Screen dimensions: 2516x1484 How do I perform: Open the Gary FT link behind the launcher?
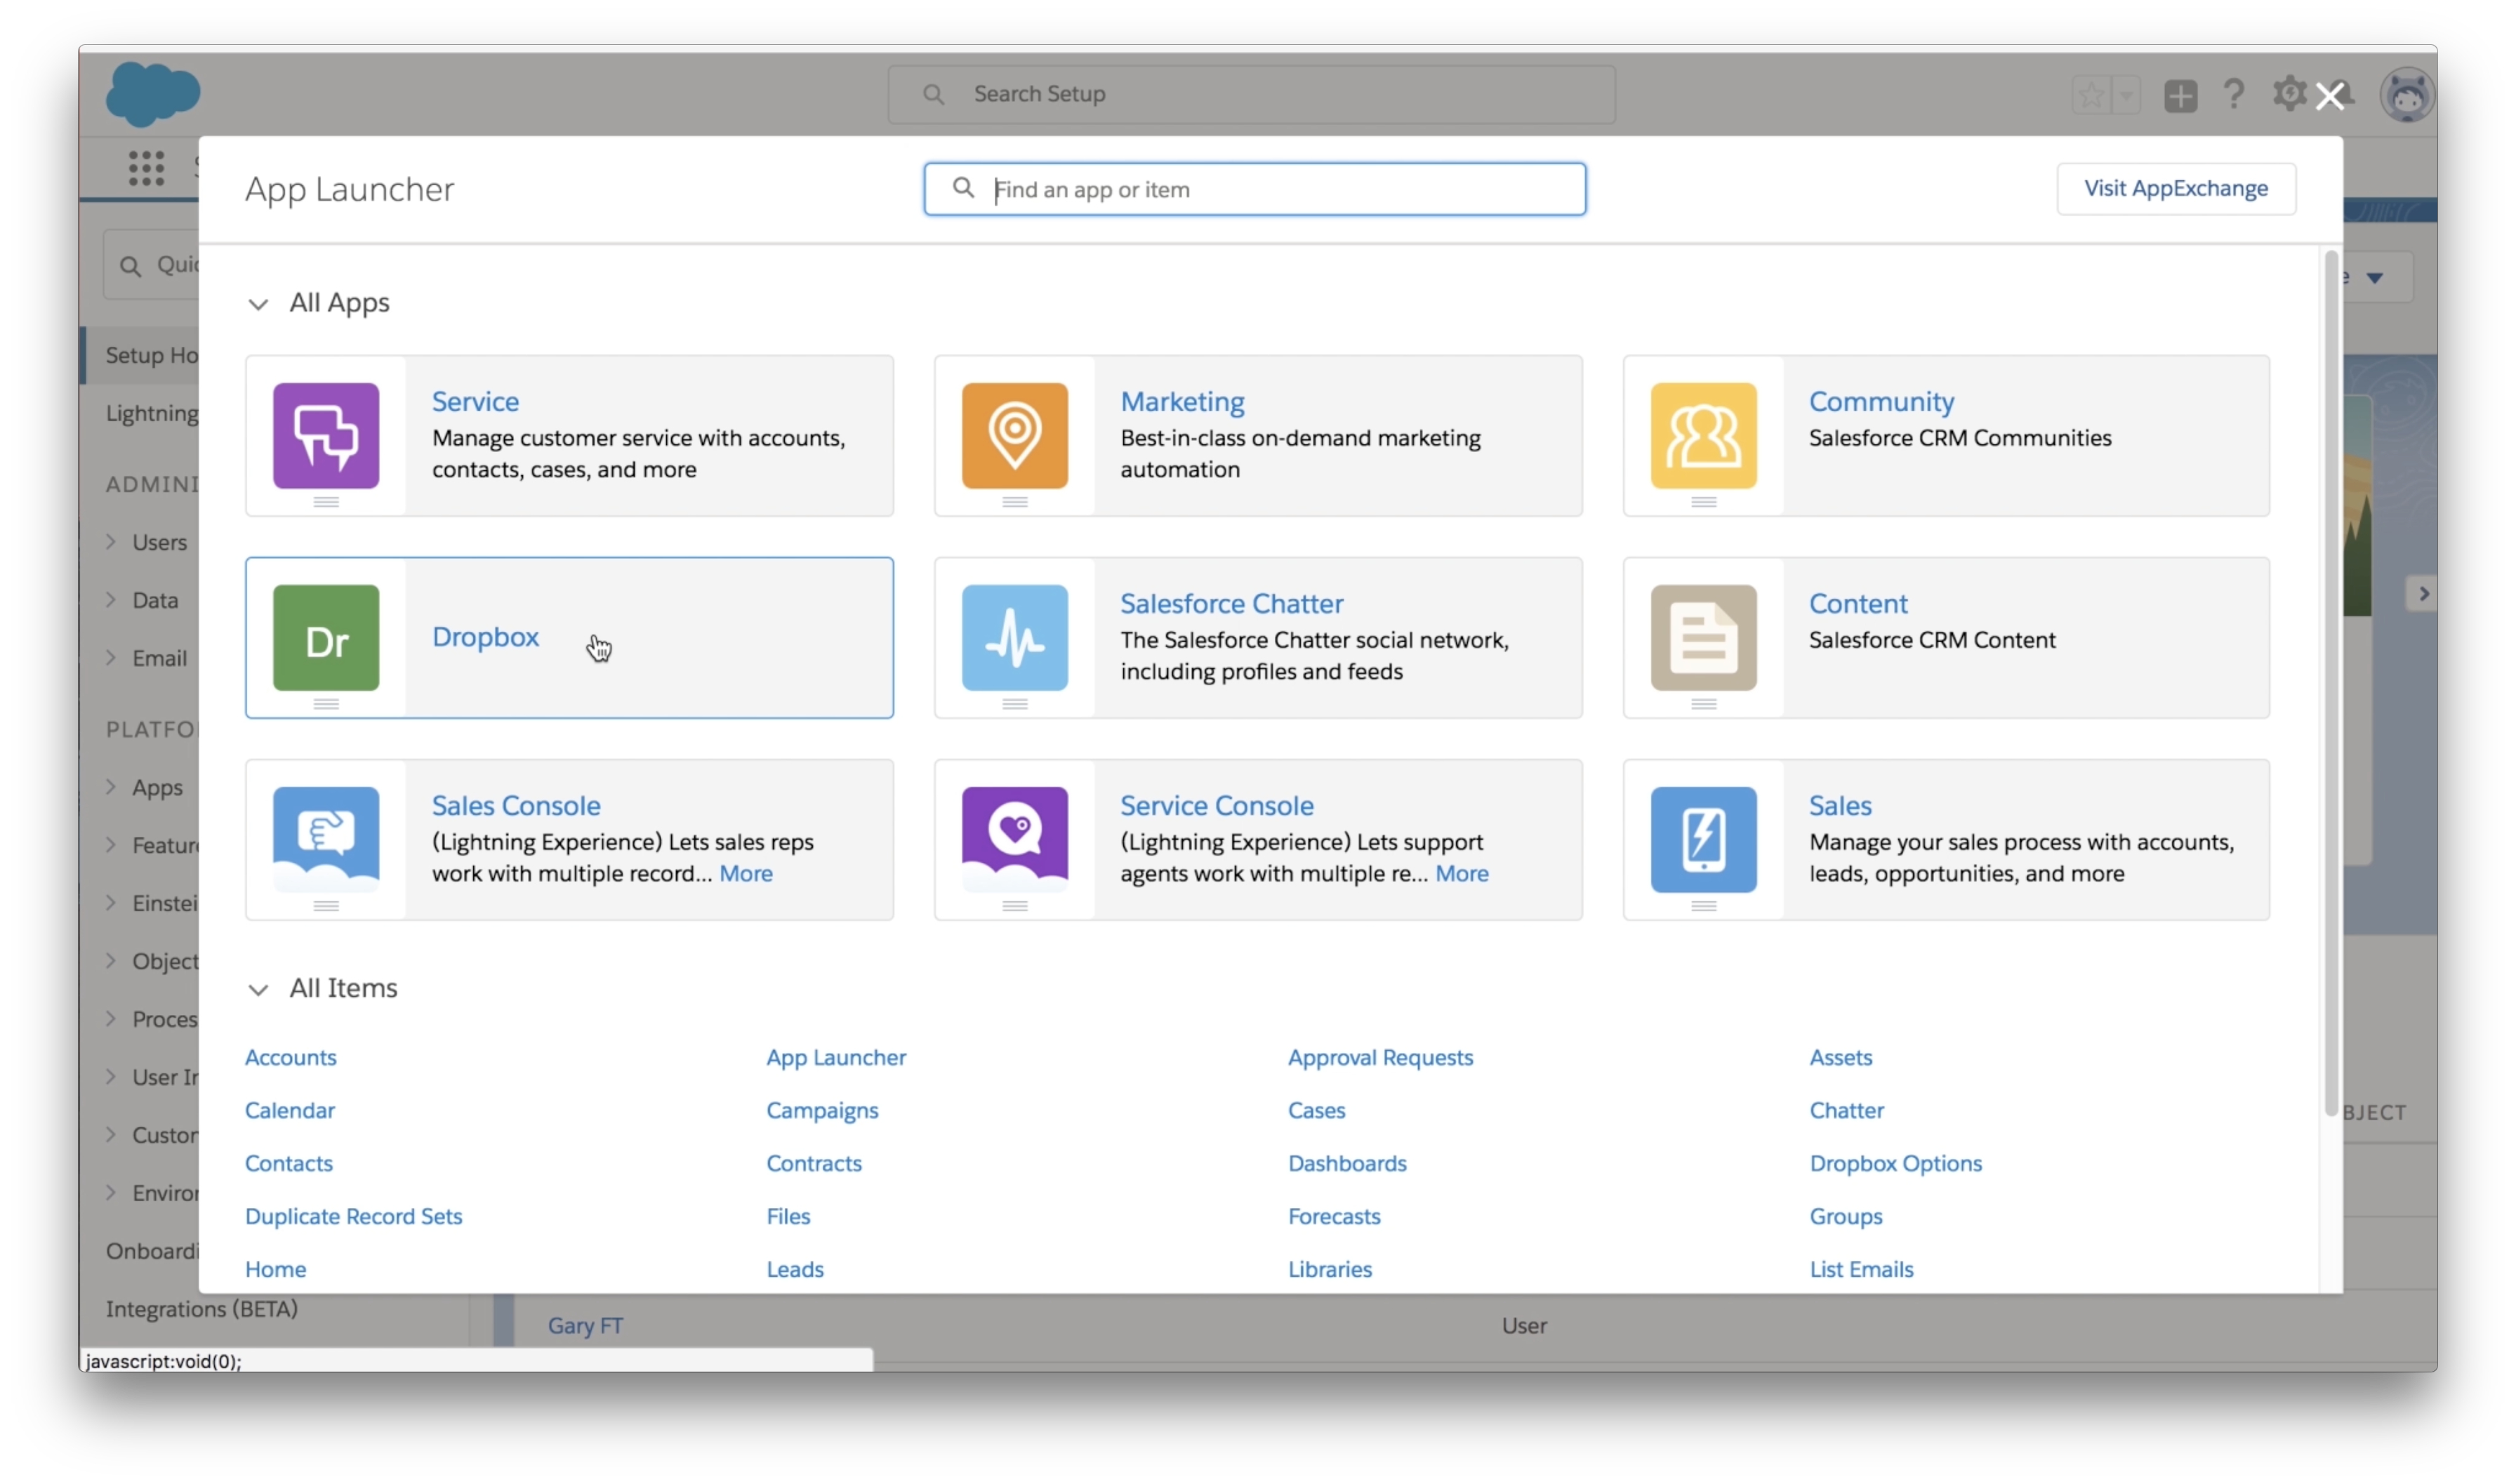tap(585, 1325)
